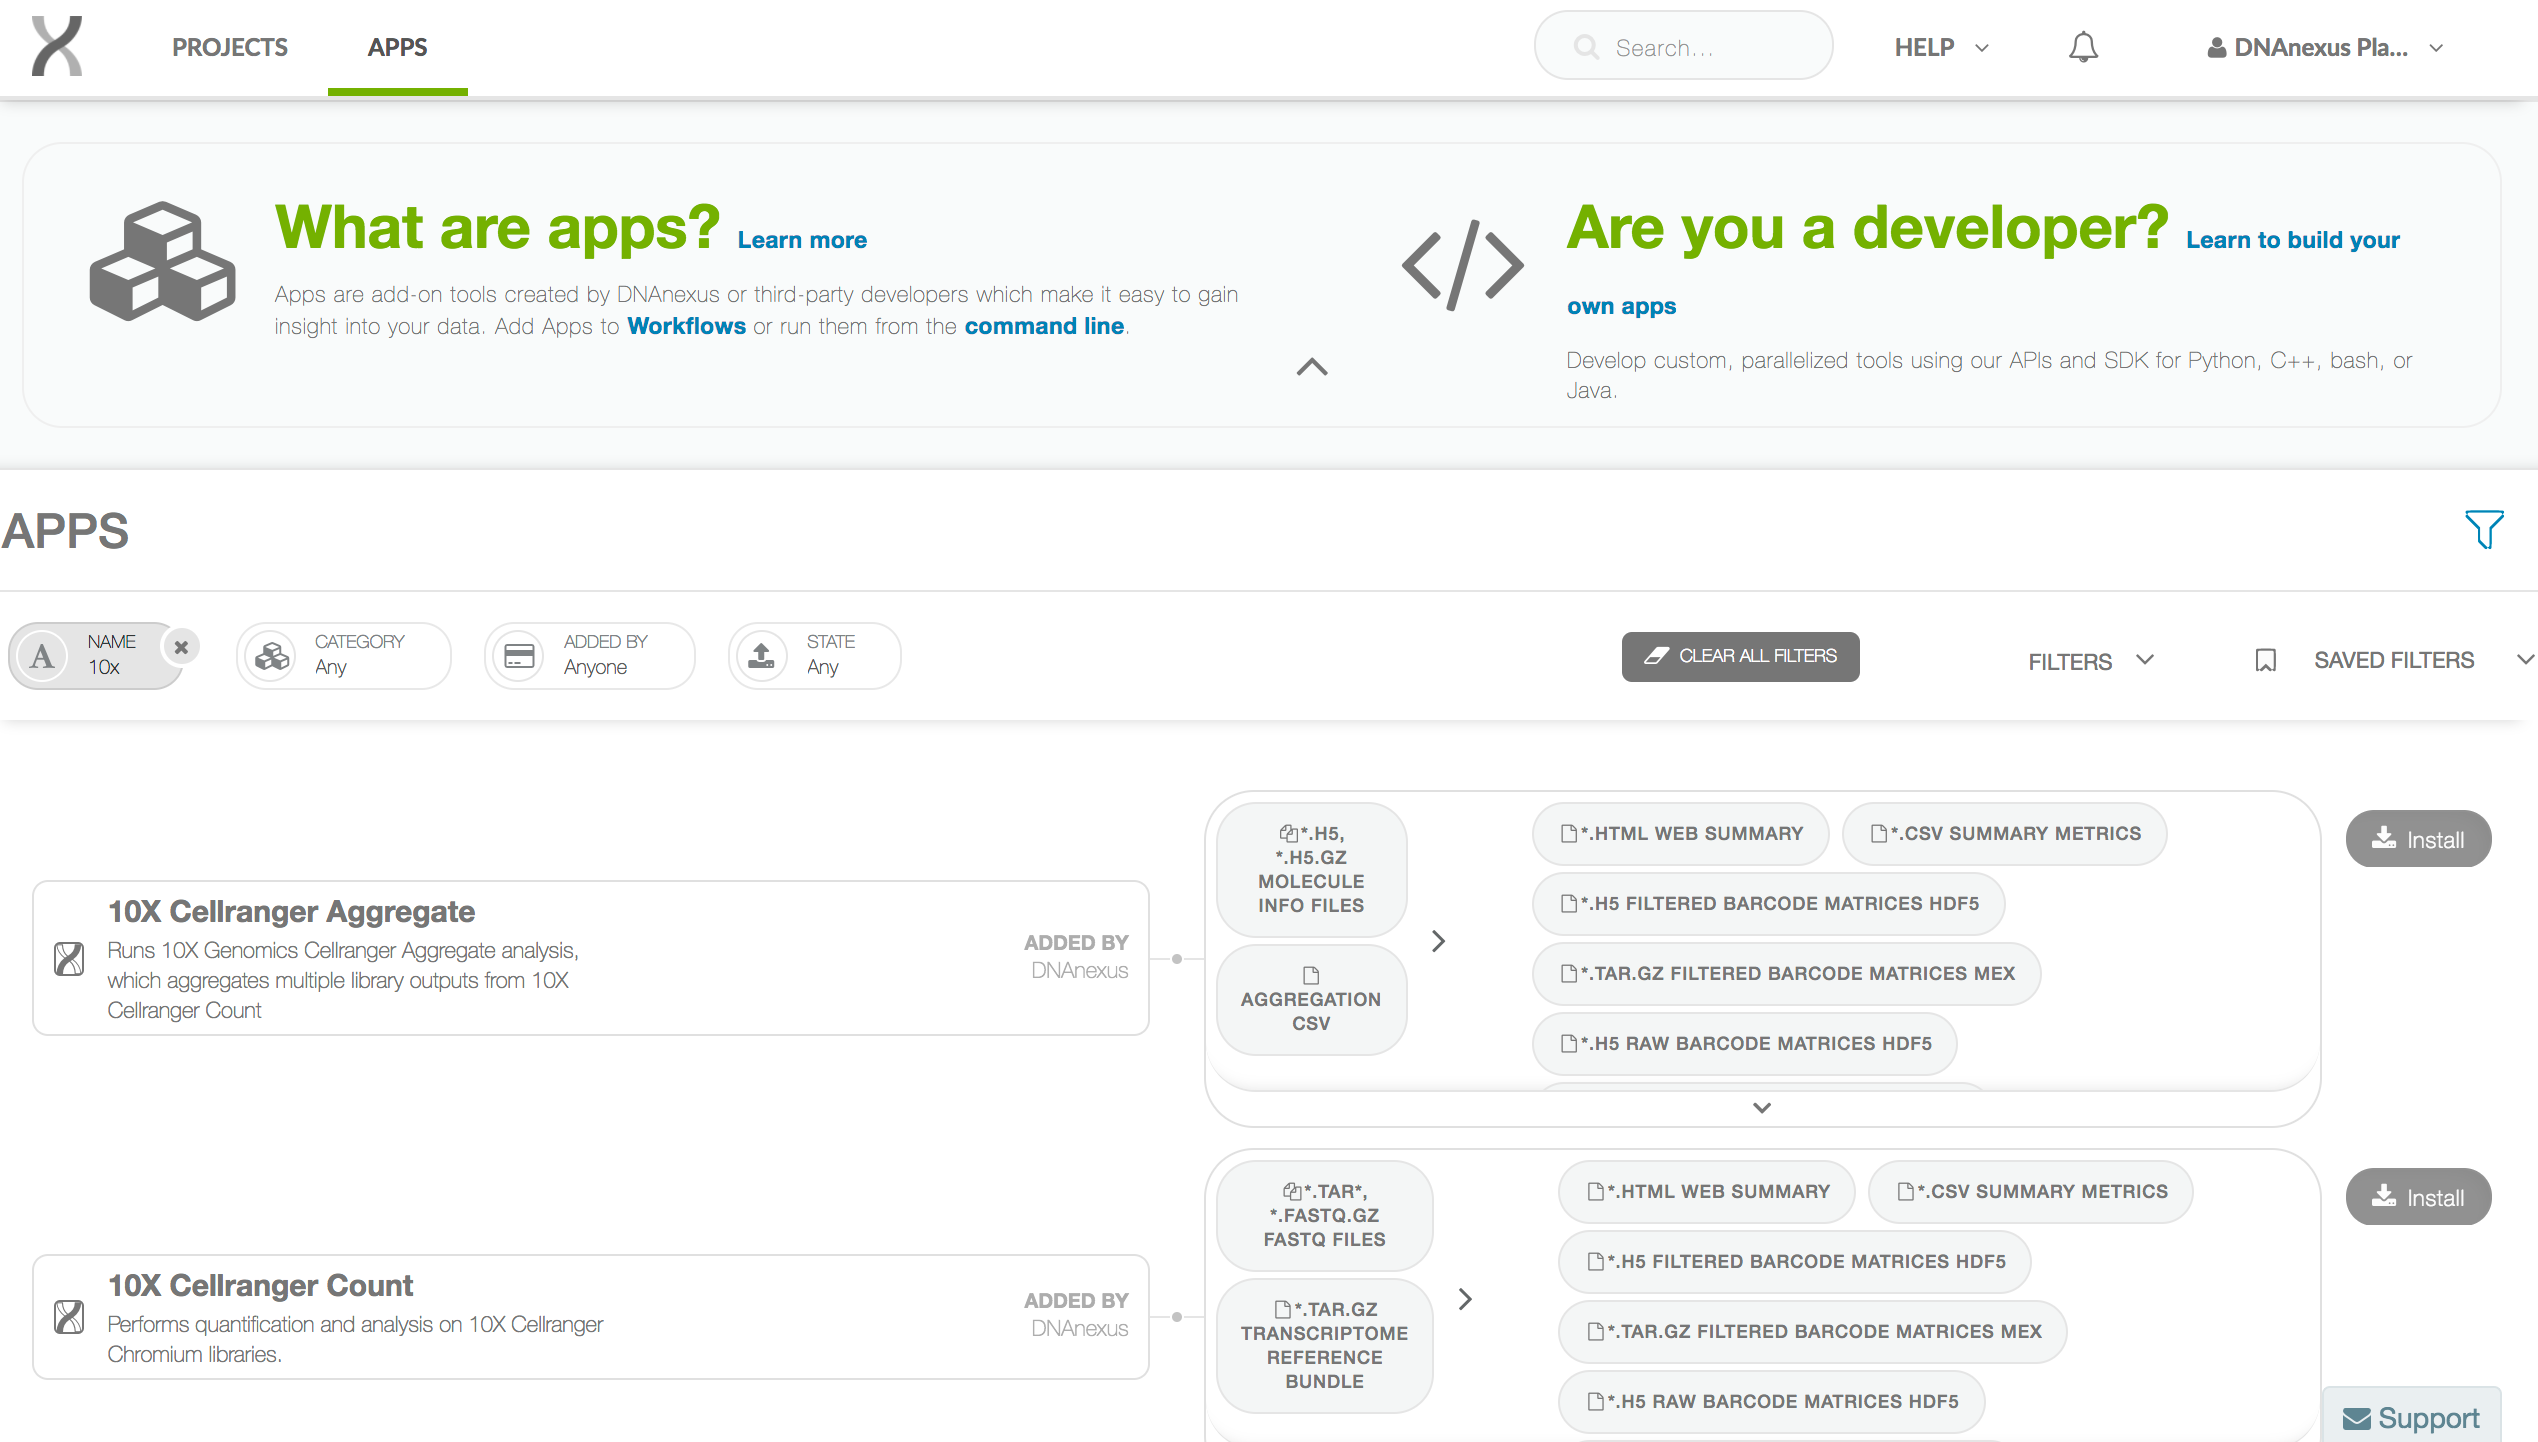The height and width of the screenshot is (1442, 2538).
Task: Click the Learn more link
Action: click(x=802, y=240)
